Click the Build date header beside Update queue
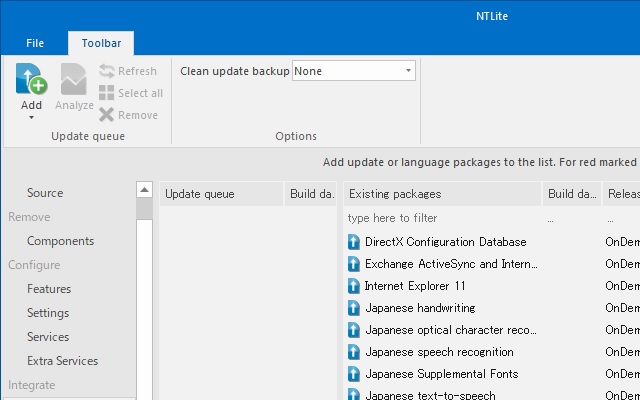The width and height of the screenshot is (640, 400). (311, 194)
